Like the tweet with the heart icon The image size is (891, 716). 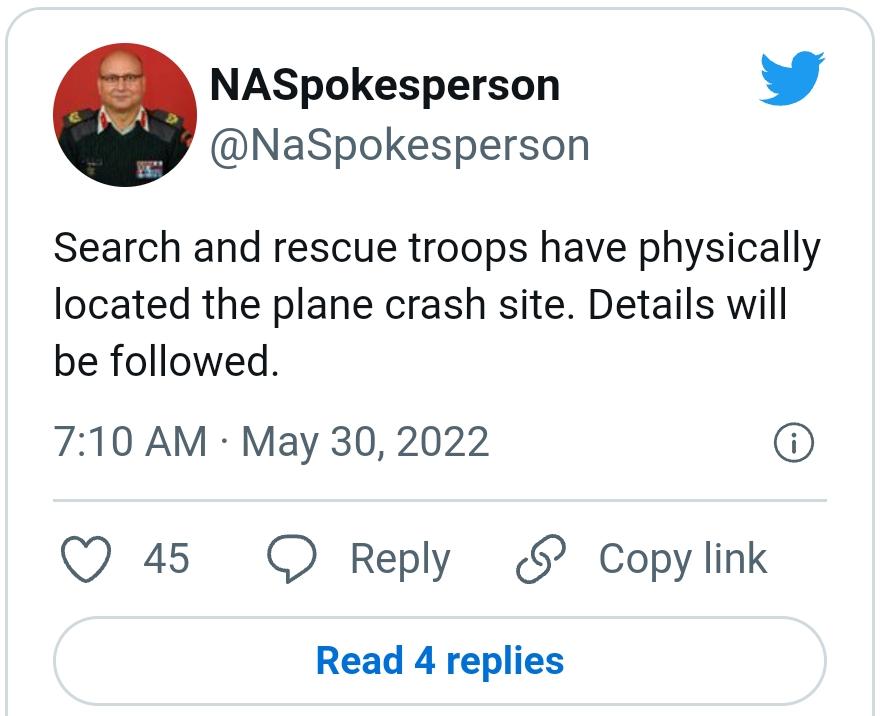click(86, 558)
